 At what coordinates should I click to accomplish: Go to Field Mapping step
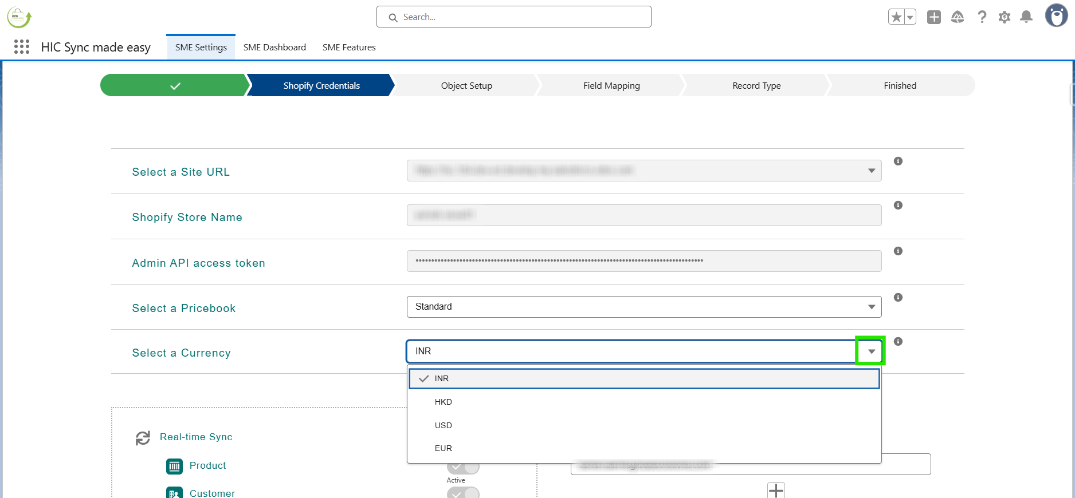pos(612,86)
